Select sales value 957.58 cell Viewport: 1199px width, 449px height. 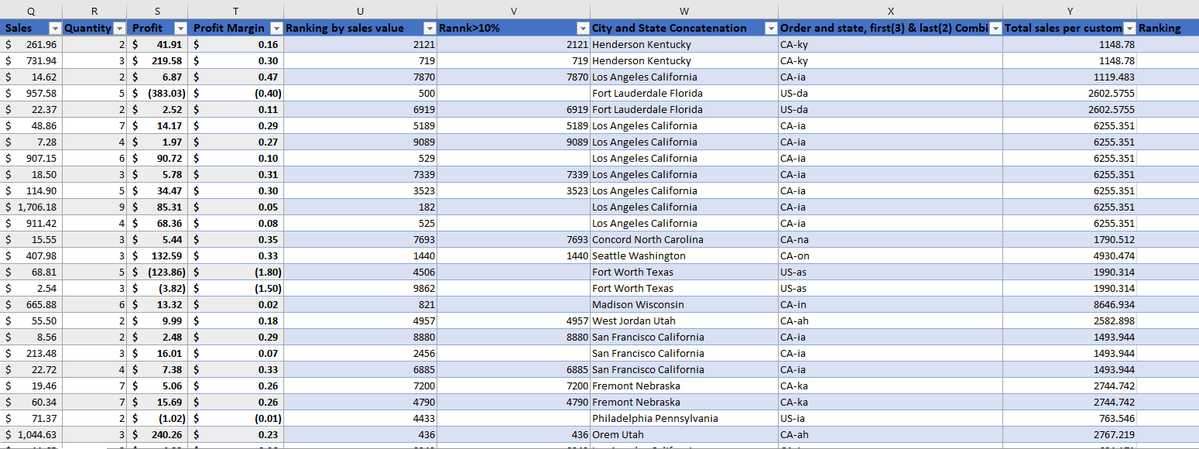[x=31, y=93]
